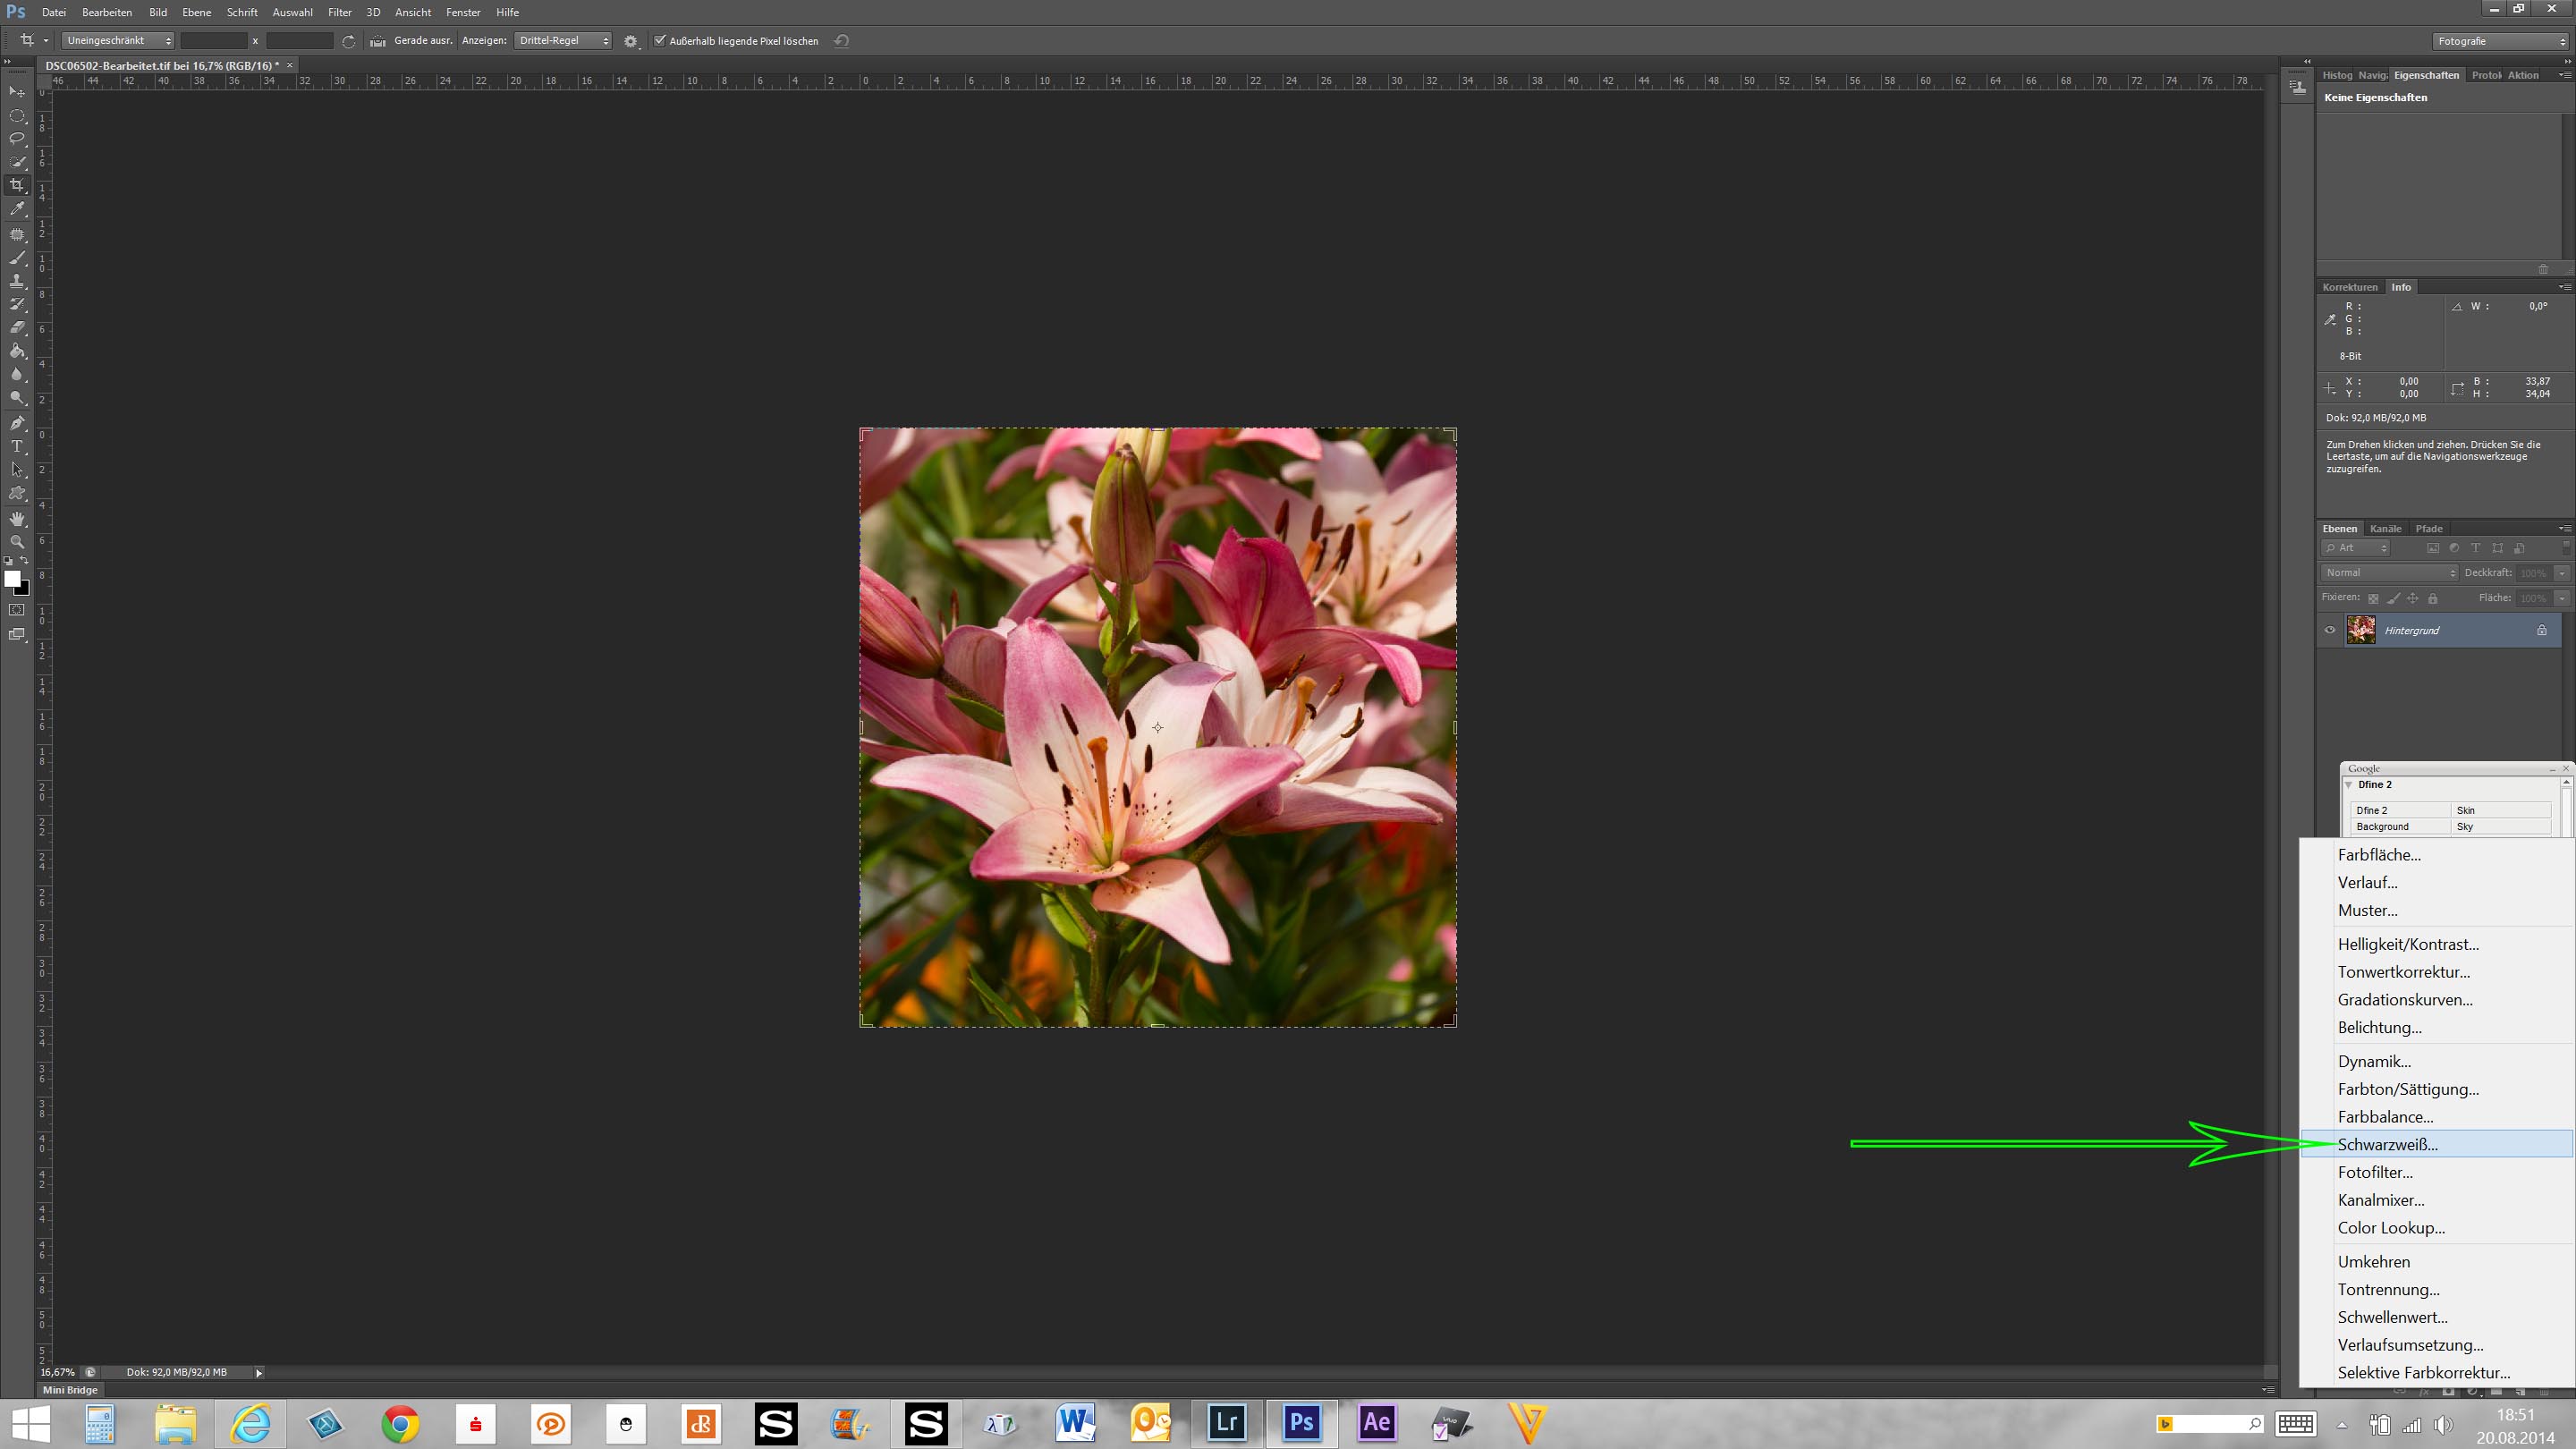Choose Schwarzweiß... from the adjustment menu
The height and width of the screenshot is (1449, 2576).
(2387, 1144)
